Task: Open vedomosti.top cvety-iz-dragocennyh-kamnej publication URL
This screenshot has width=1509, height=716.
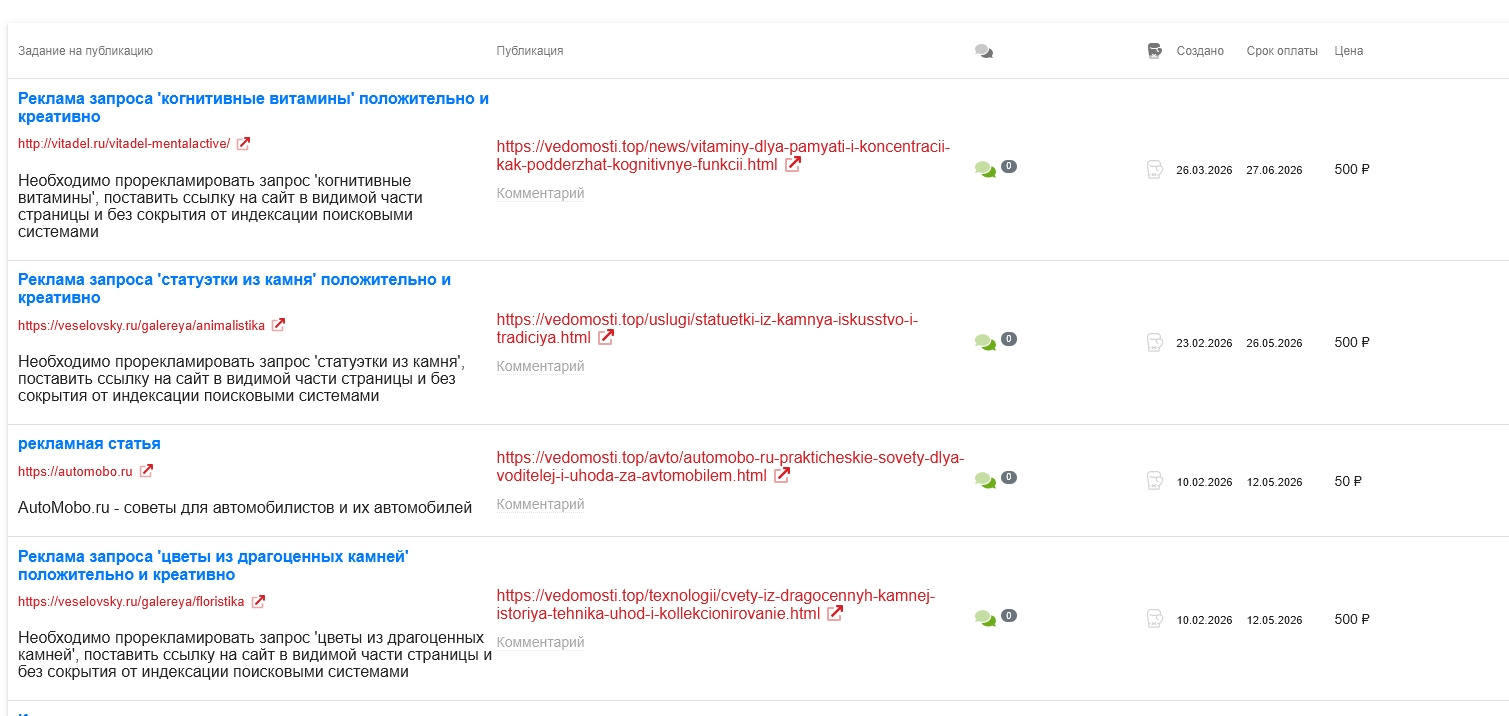Action: [715, 605]
